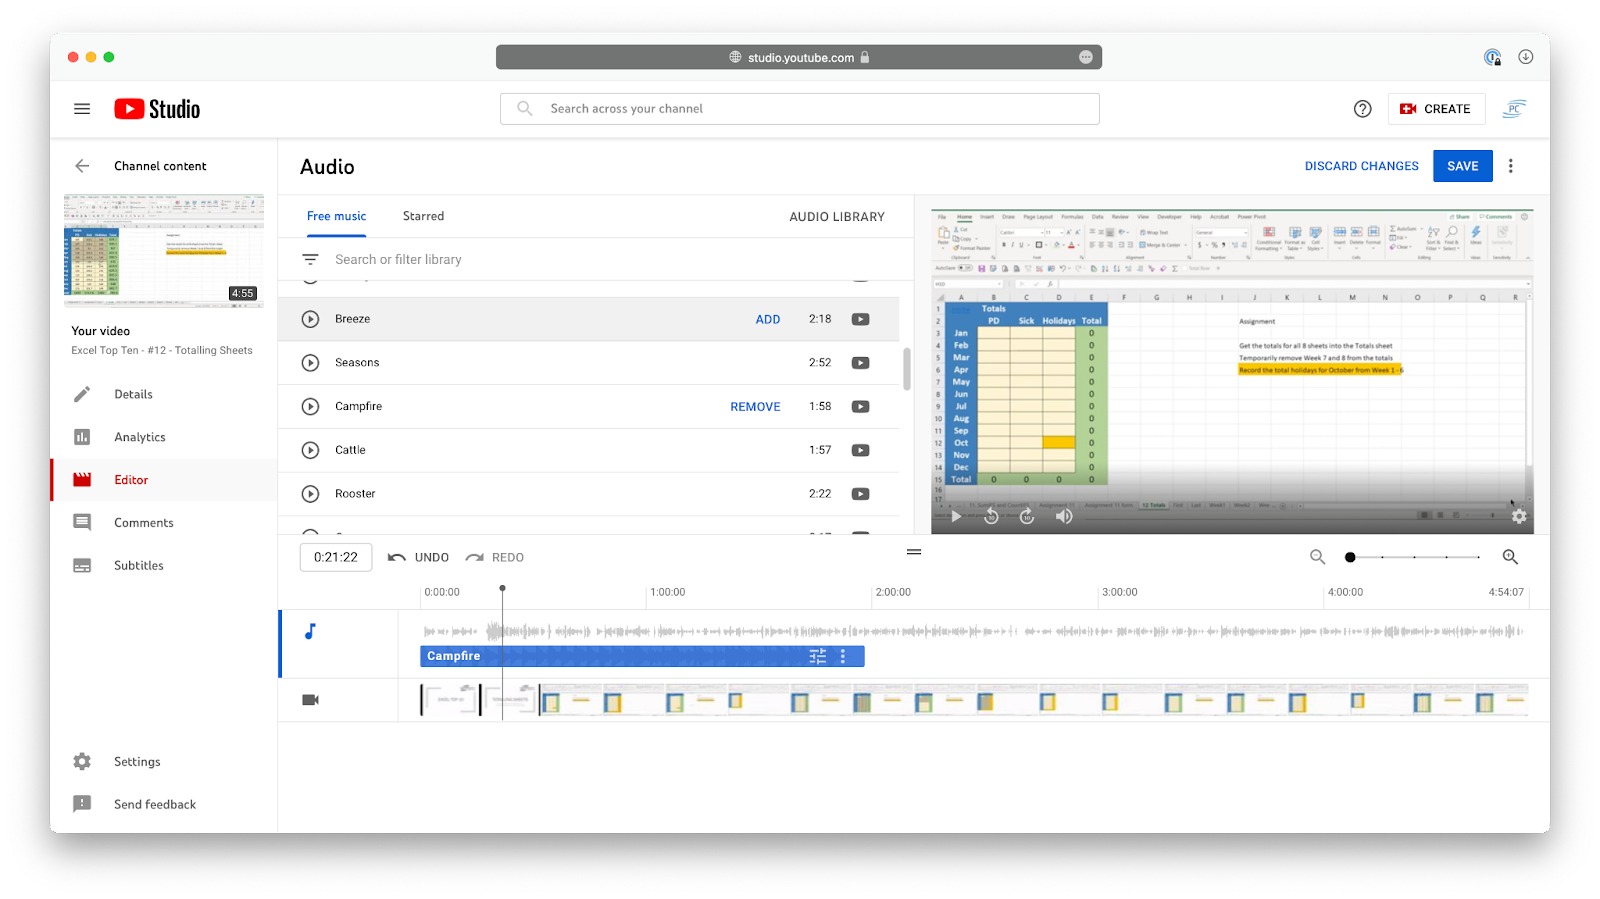Viewport: 1600px width, 899px height.
Task: Open the channel account avatar
Action: (1514, 109)
